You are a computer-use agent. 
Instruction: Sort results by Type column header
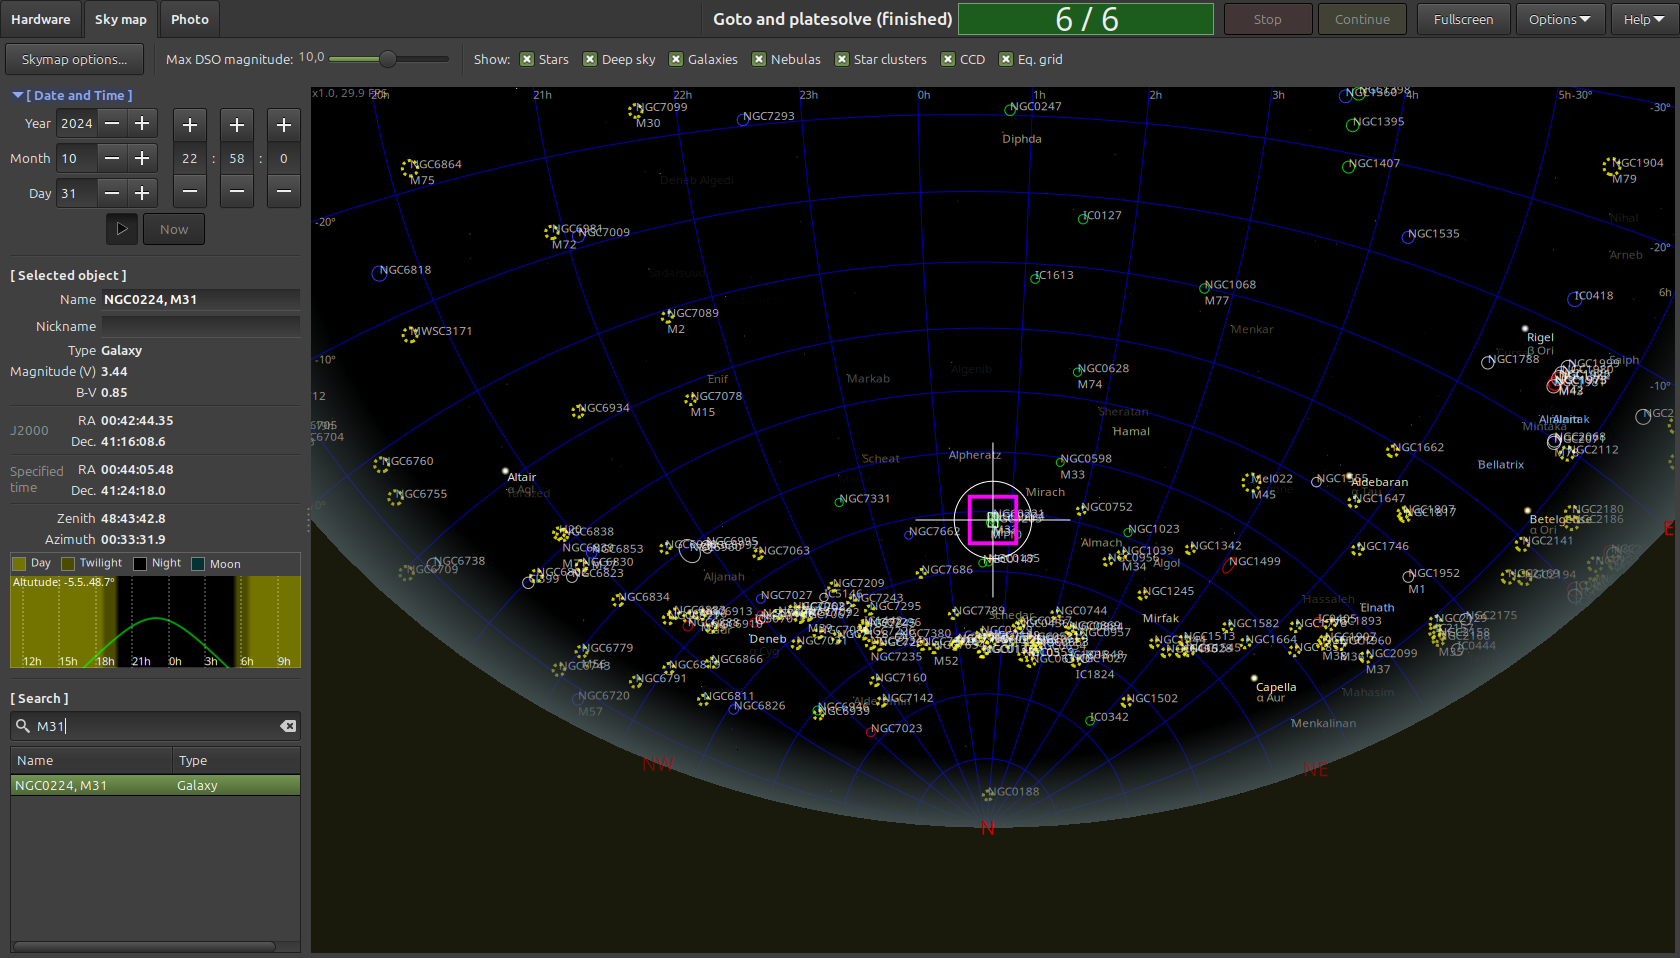pos(236,760)
